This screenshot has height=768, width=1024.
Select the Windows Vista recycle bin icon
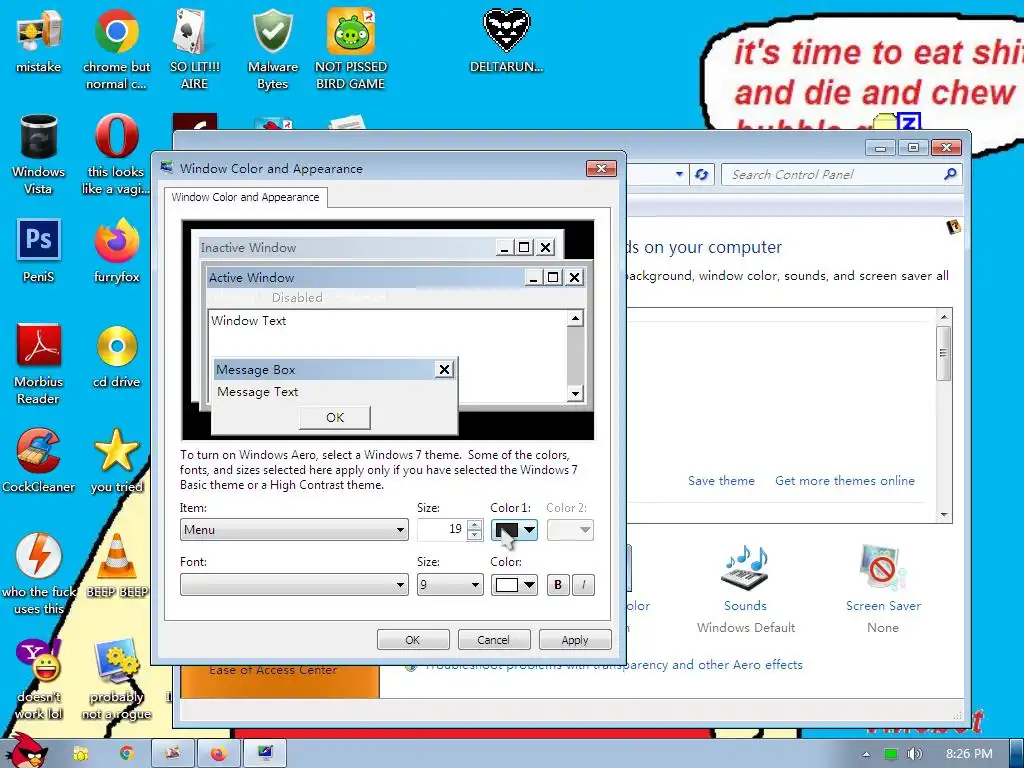(x=39, y=154)
